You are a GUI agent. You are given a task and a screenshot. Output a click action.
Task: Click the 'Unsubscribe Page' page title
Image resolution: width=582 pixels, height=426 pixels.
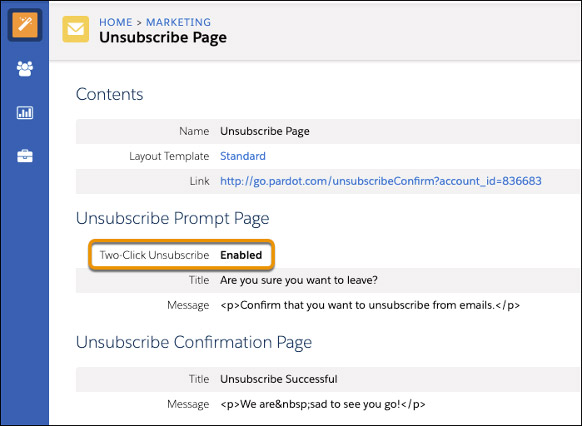(163, 38)
